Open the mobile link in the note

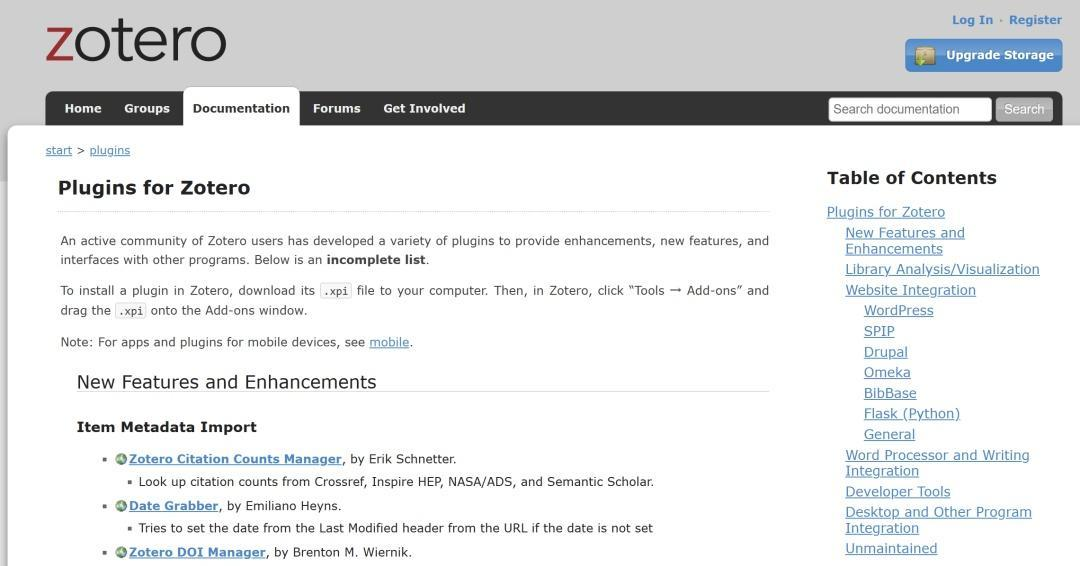(389, 342)
